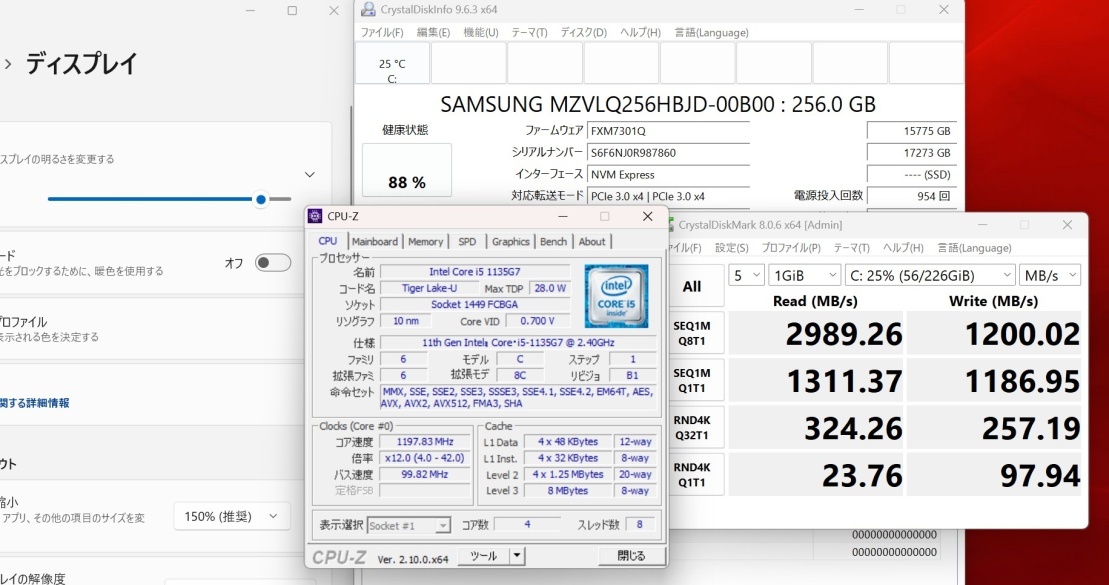The height and width of the screenshot is (585, 1109).
Task: Click the SEQ1M Q8T1 write result 1200.02
Action: (994, 334)
